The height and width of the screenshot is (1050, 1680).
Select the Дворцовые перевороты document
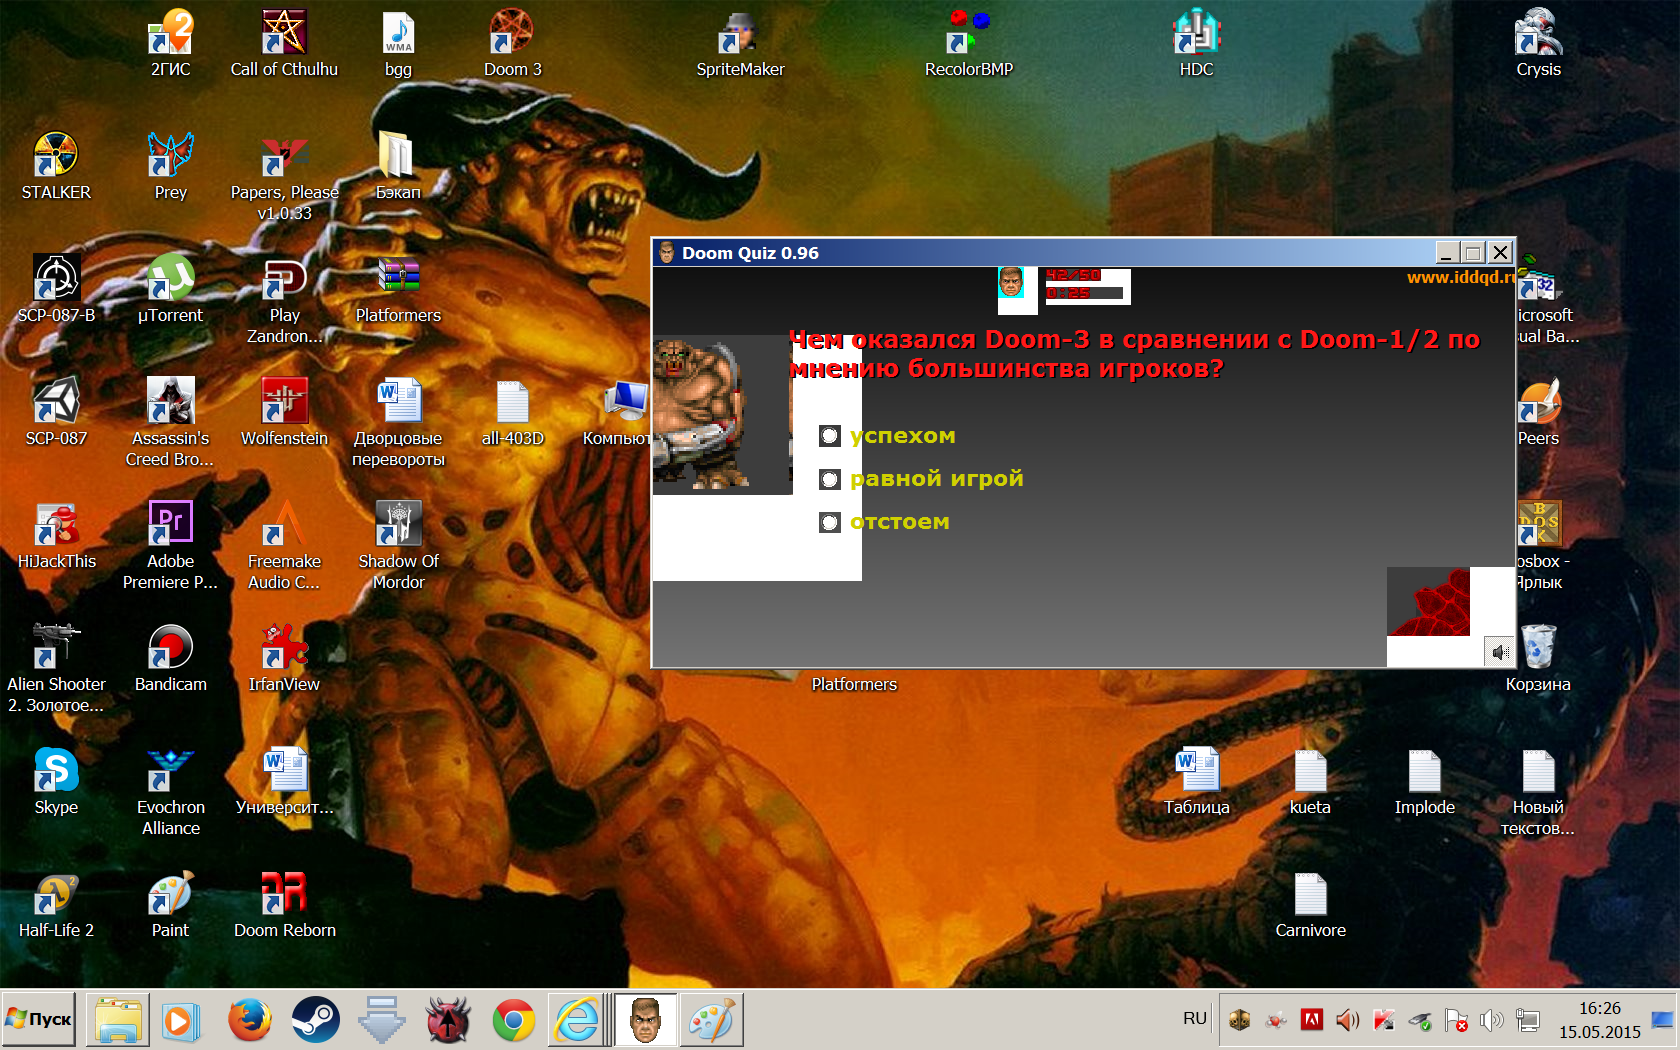pos(398,423)
